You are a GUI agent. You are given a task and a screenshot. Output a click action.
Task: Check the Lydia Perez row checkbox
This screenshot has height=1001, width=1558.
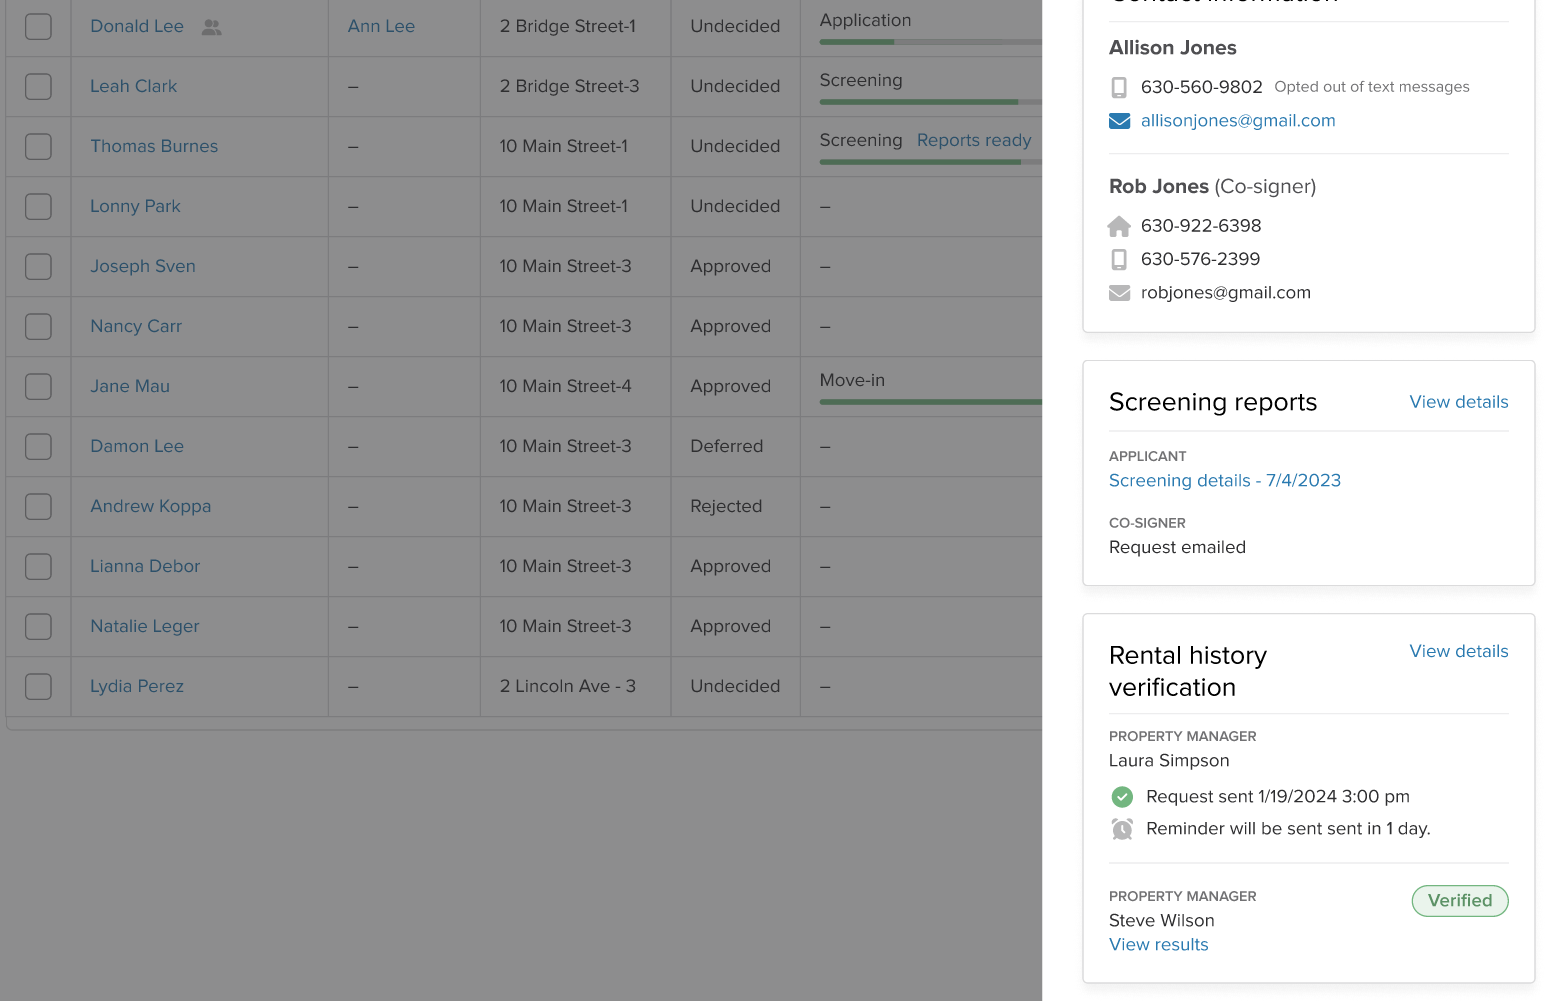click(37, 686)
